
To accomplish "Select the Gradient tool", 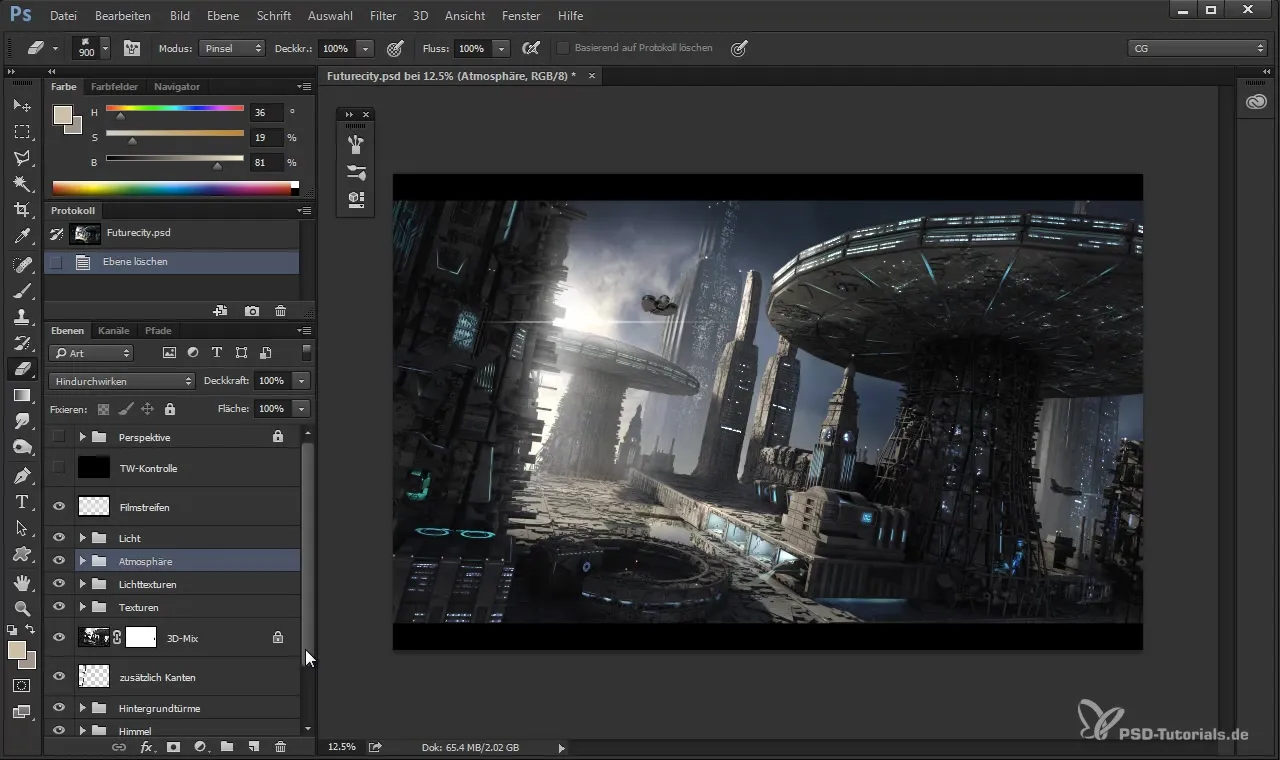I will pos(22,395).
